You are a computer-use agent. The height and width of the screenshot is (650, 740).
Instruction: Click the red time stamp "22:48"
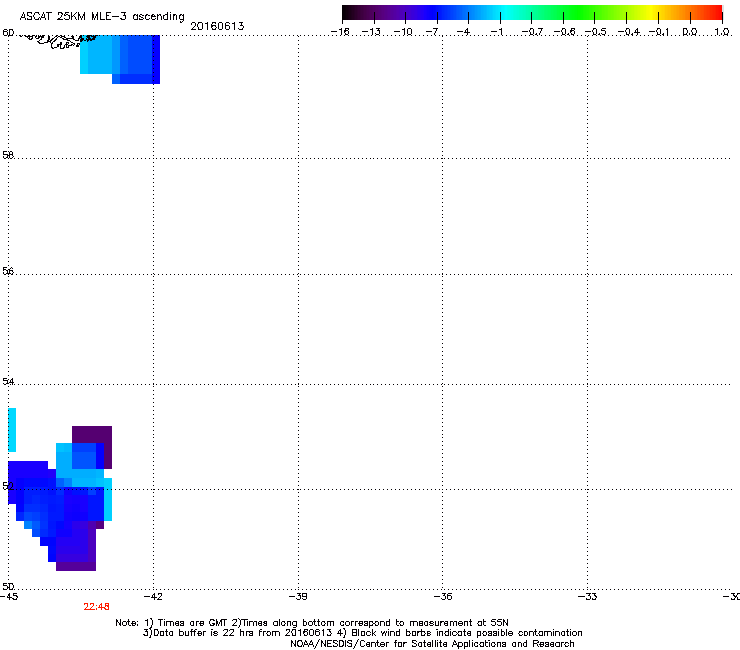(x=96, y=607)
